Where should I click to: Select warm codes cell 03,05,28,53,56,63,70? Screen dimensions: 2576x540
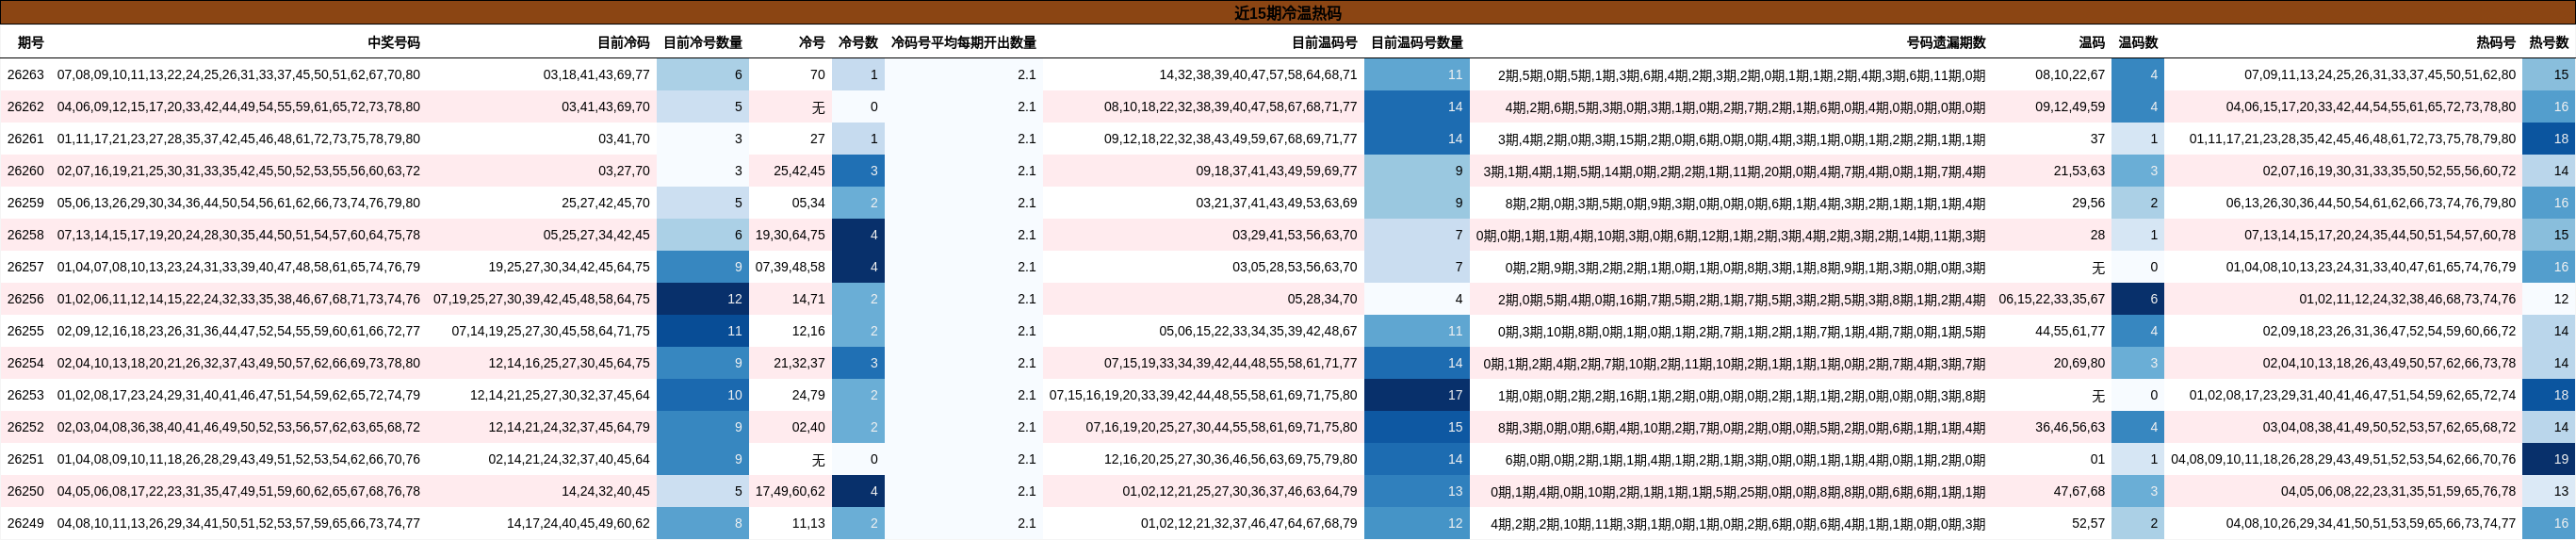pyautogui.click(x=1295, y=266)
